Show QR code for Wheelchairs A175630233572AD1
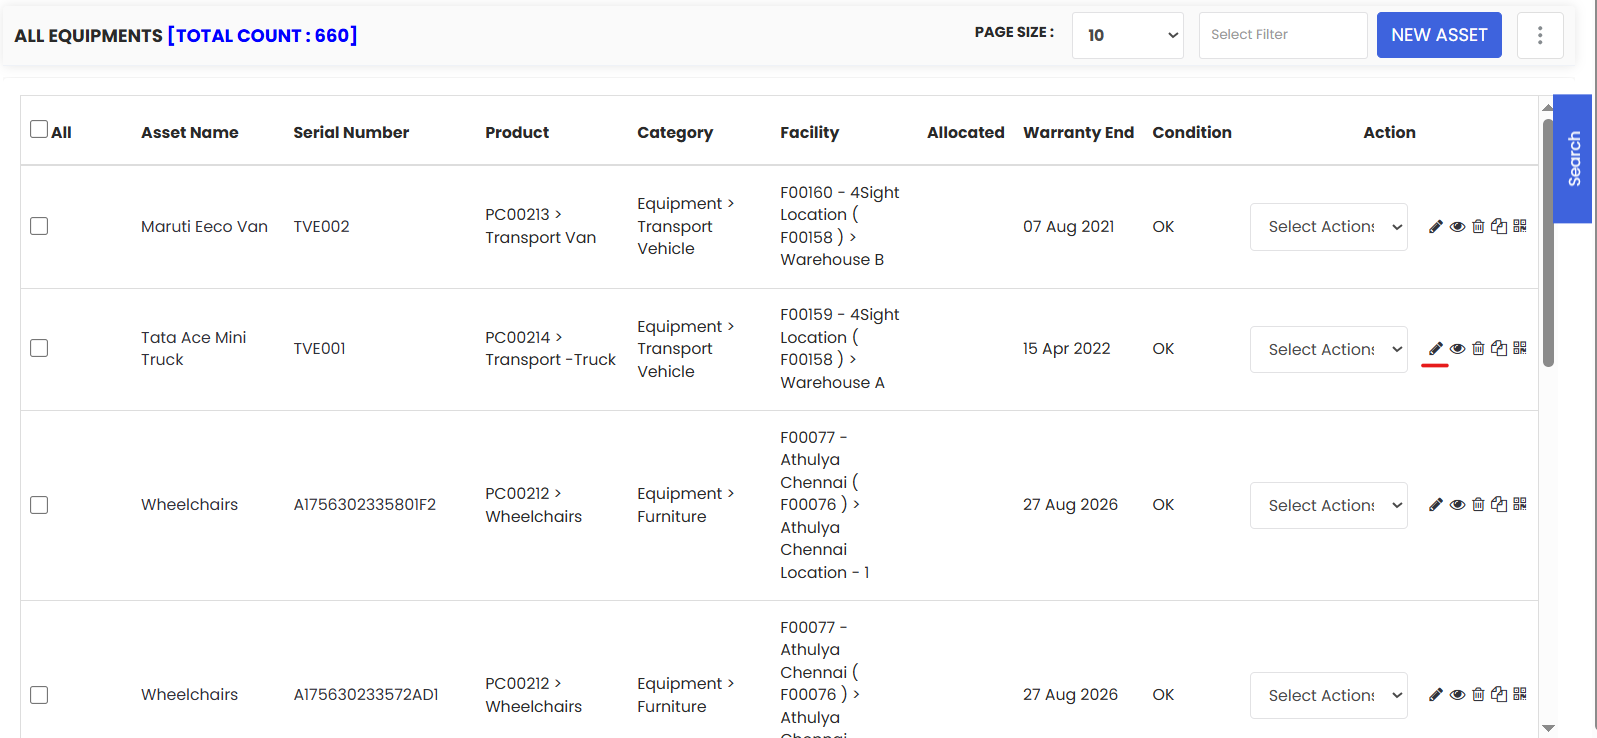The width and height of the screenshot is (1597, 738). point(1520,694)
